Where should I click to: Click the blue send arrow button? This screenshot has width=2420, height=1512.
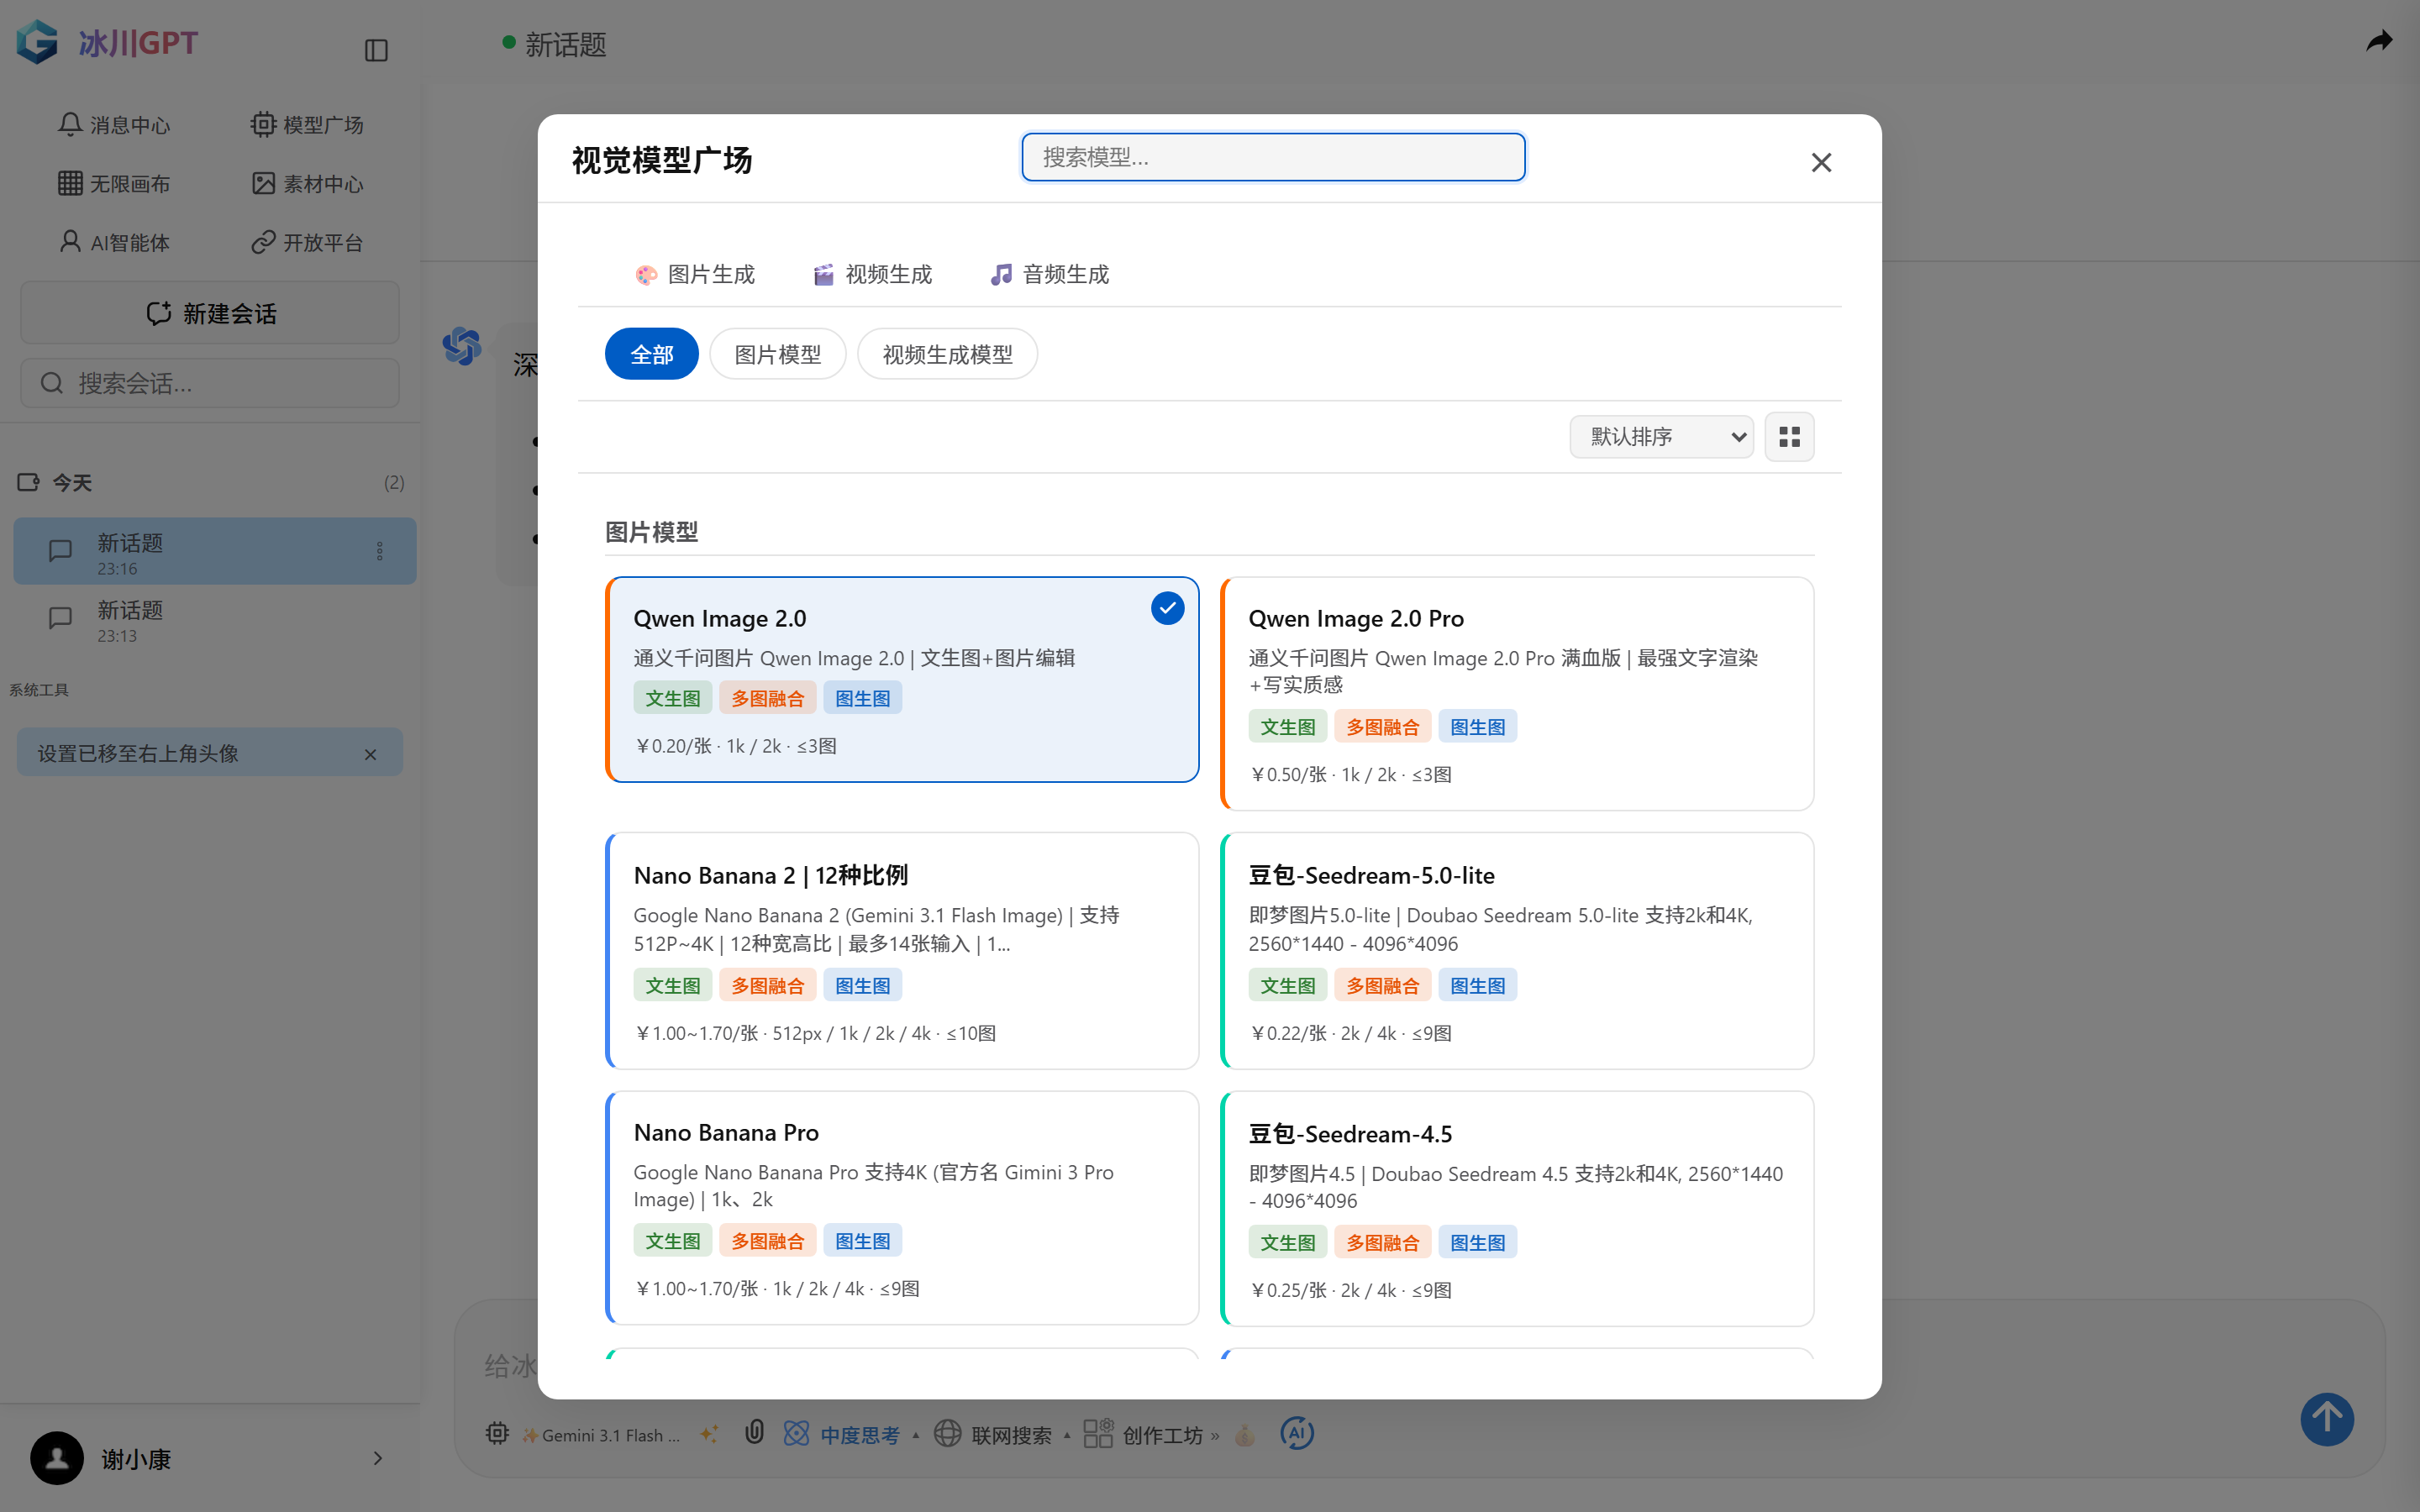point(2326,1418)
